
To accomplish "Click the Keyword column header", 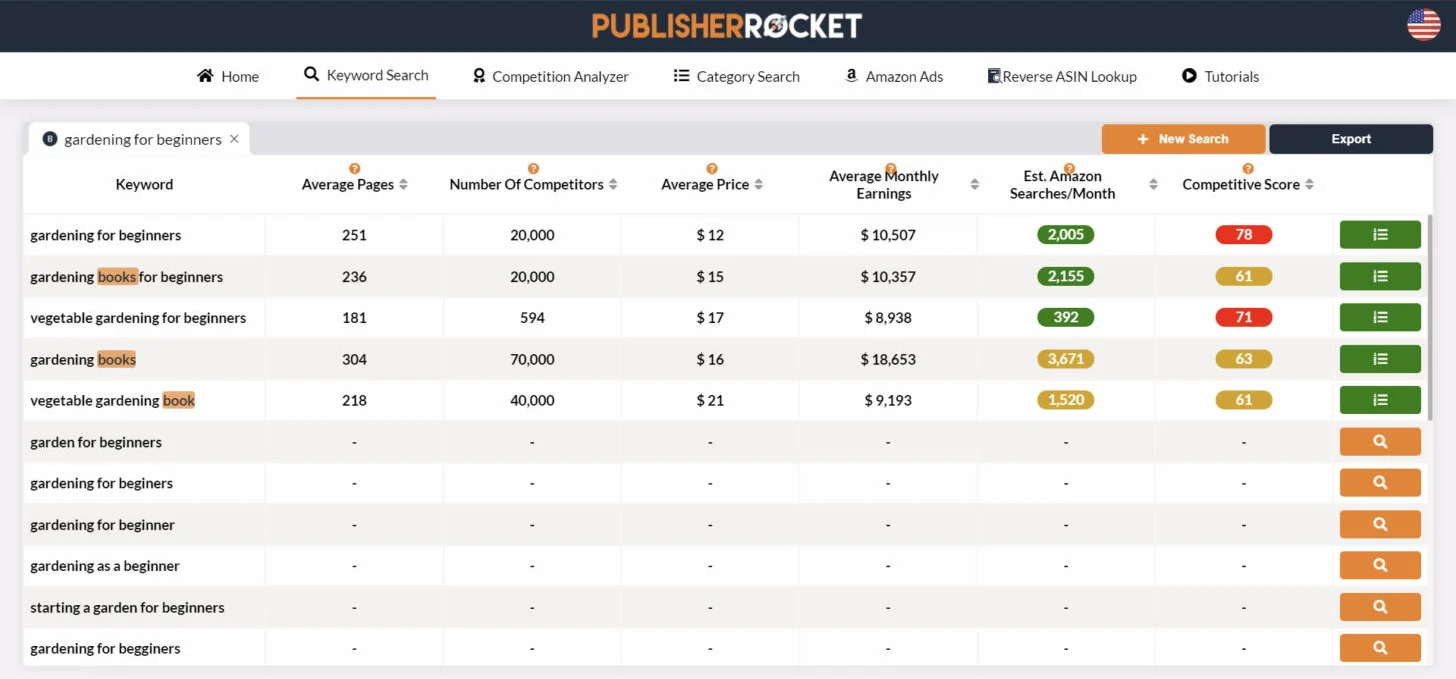I will tap(144, 185).
